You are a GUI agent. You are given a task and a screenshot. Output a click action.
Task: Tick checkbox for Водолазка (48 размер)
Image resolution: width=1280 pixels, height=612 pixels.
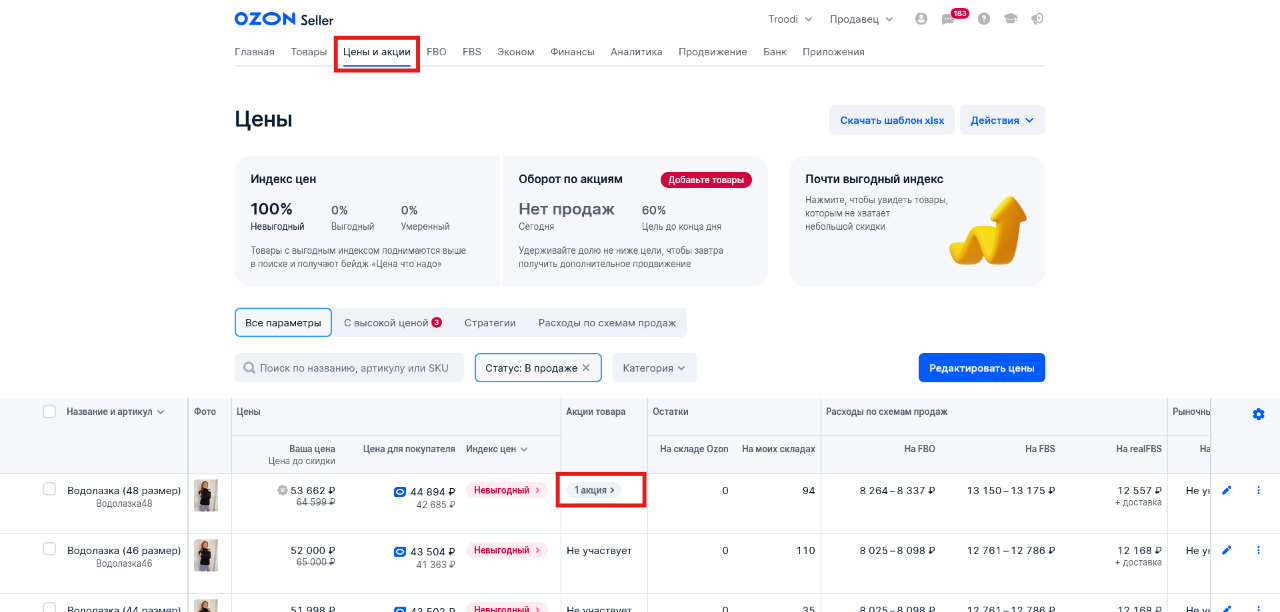coord(49,489)
